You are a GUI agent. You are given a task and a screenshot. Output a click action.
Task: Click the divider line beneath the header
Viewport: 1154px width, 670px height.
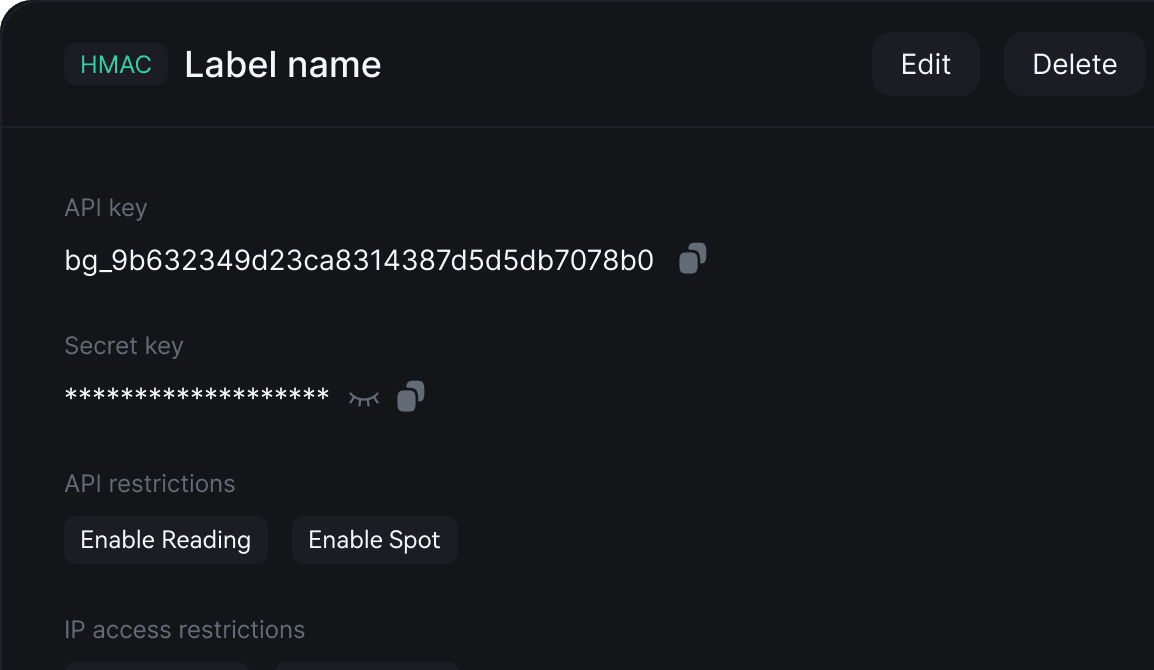[x=576, y=127]
